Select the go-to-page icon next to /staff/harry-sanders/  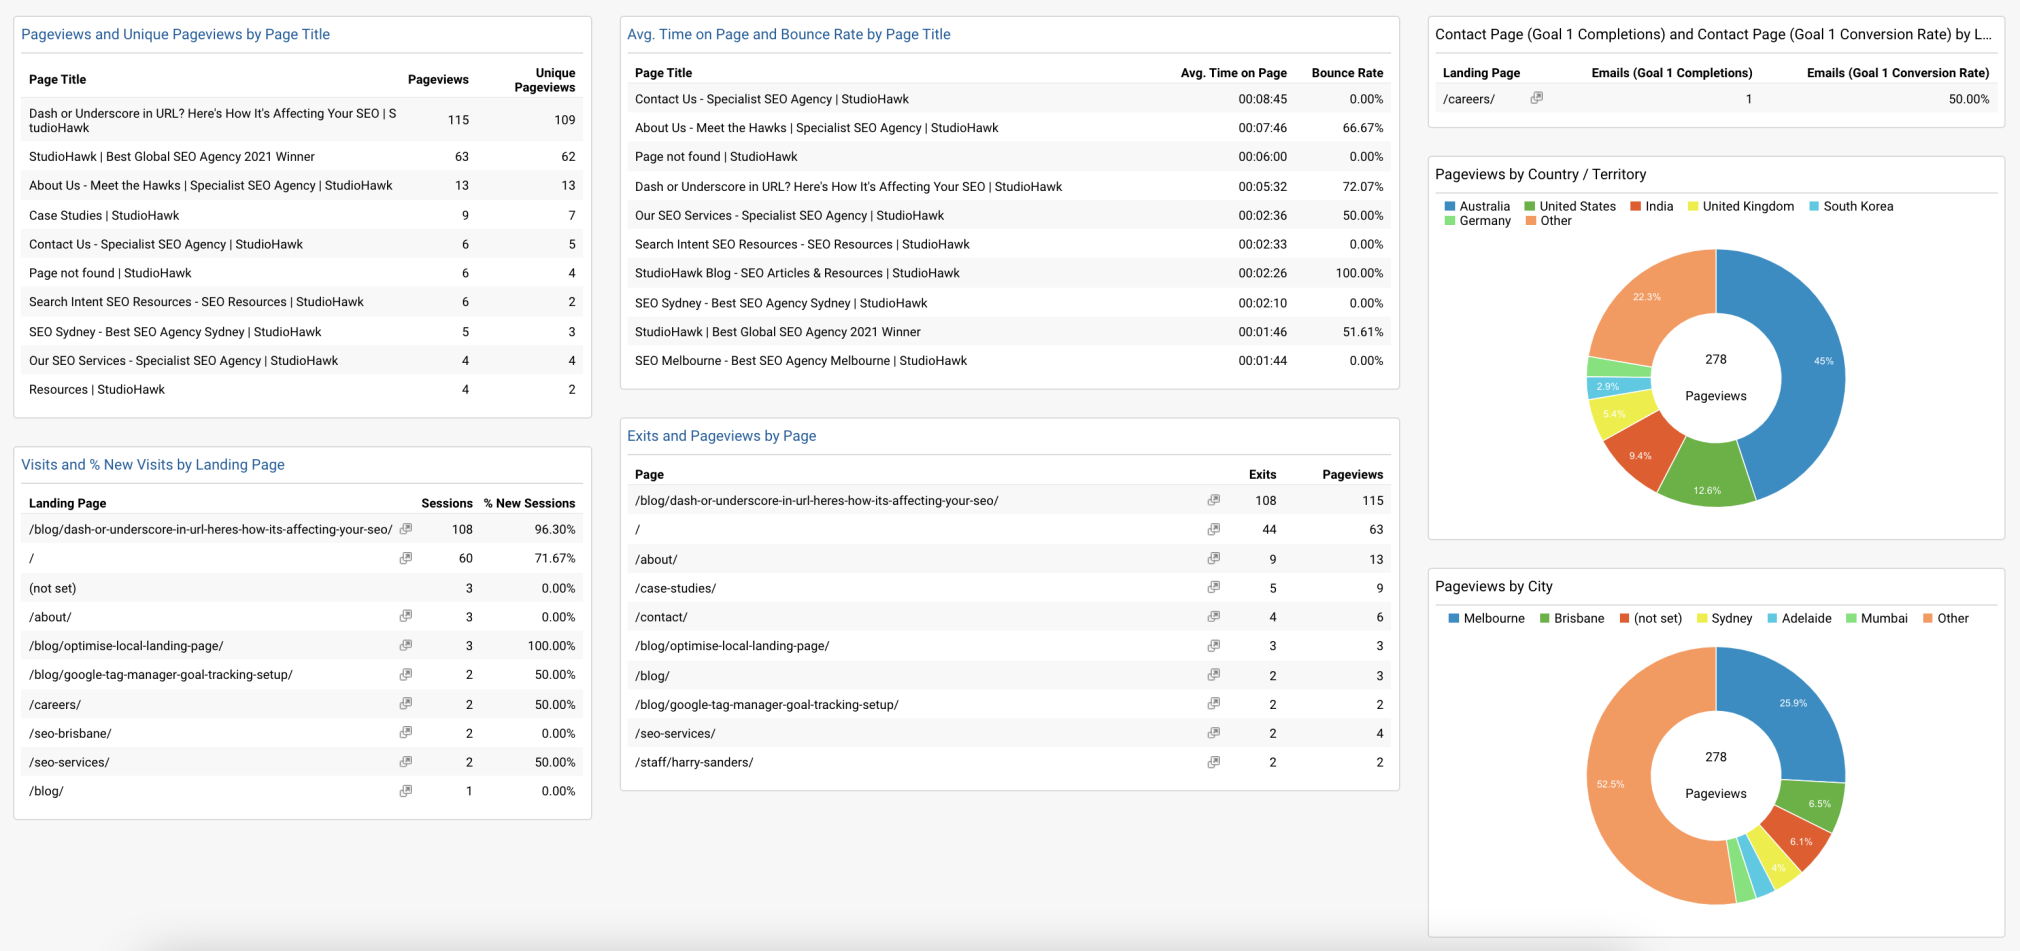1213,762
